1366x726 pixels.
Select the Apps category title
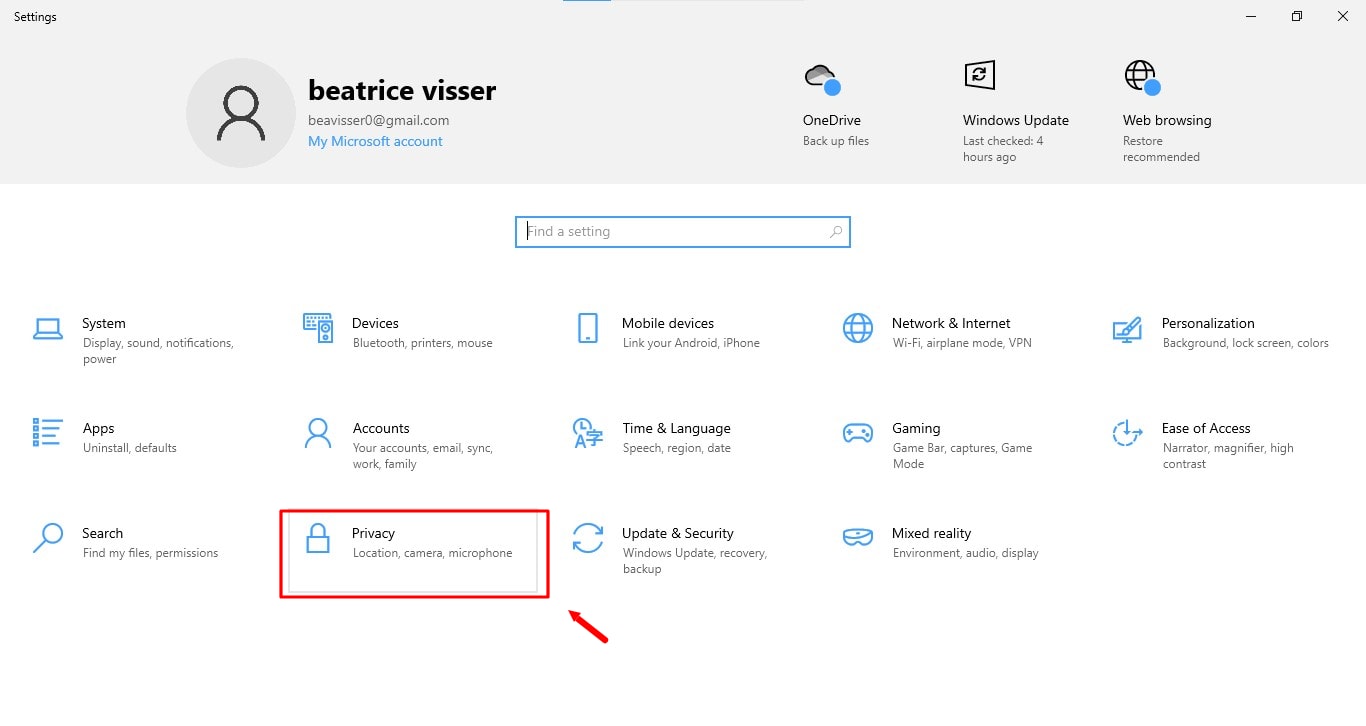[98, 428]
